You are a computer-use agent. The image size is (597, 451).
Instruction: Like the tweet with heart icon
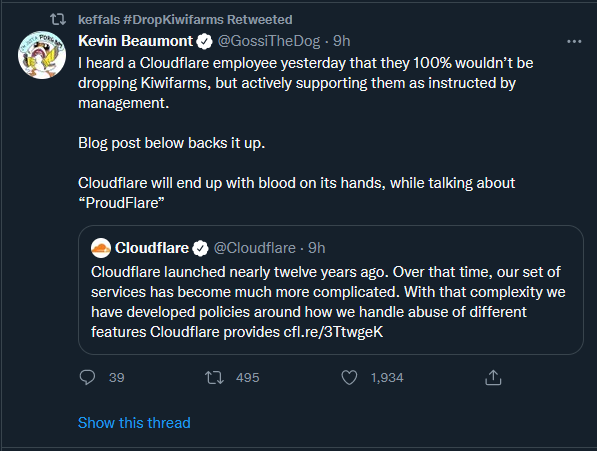point(349,378)
